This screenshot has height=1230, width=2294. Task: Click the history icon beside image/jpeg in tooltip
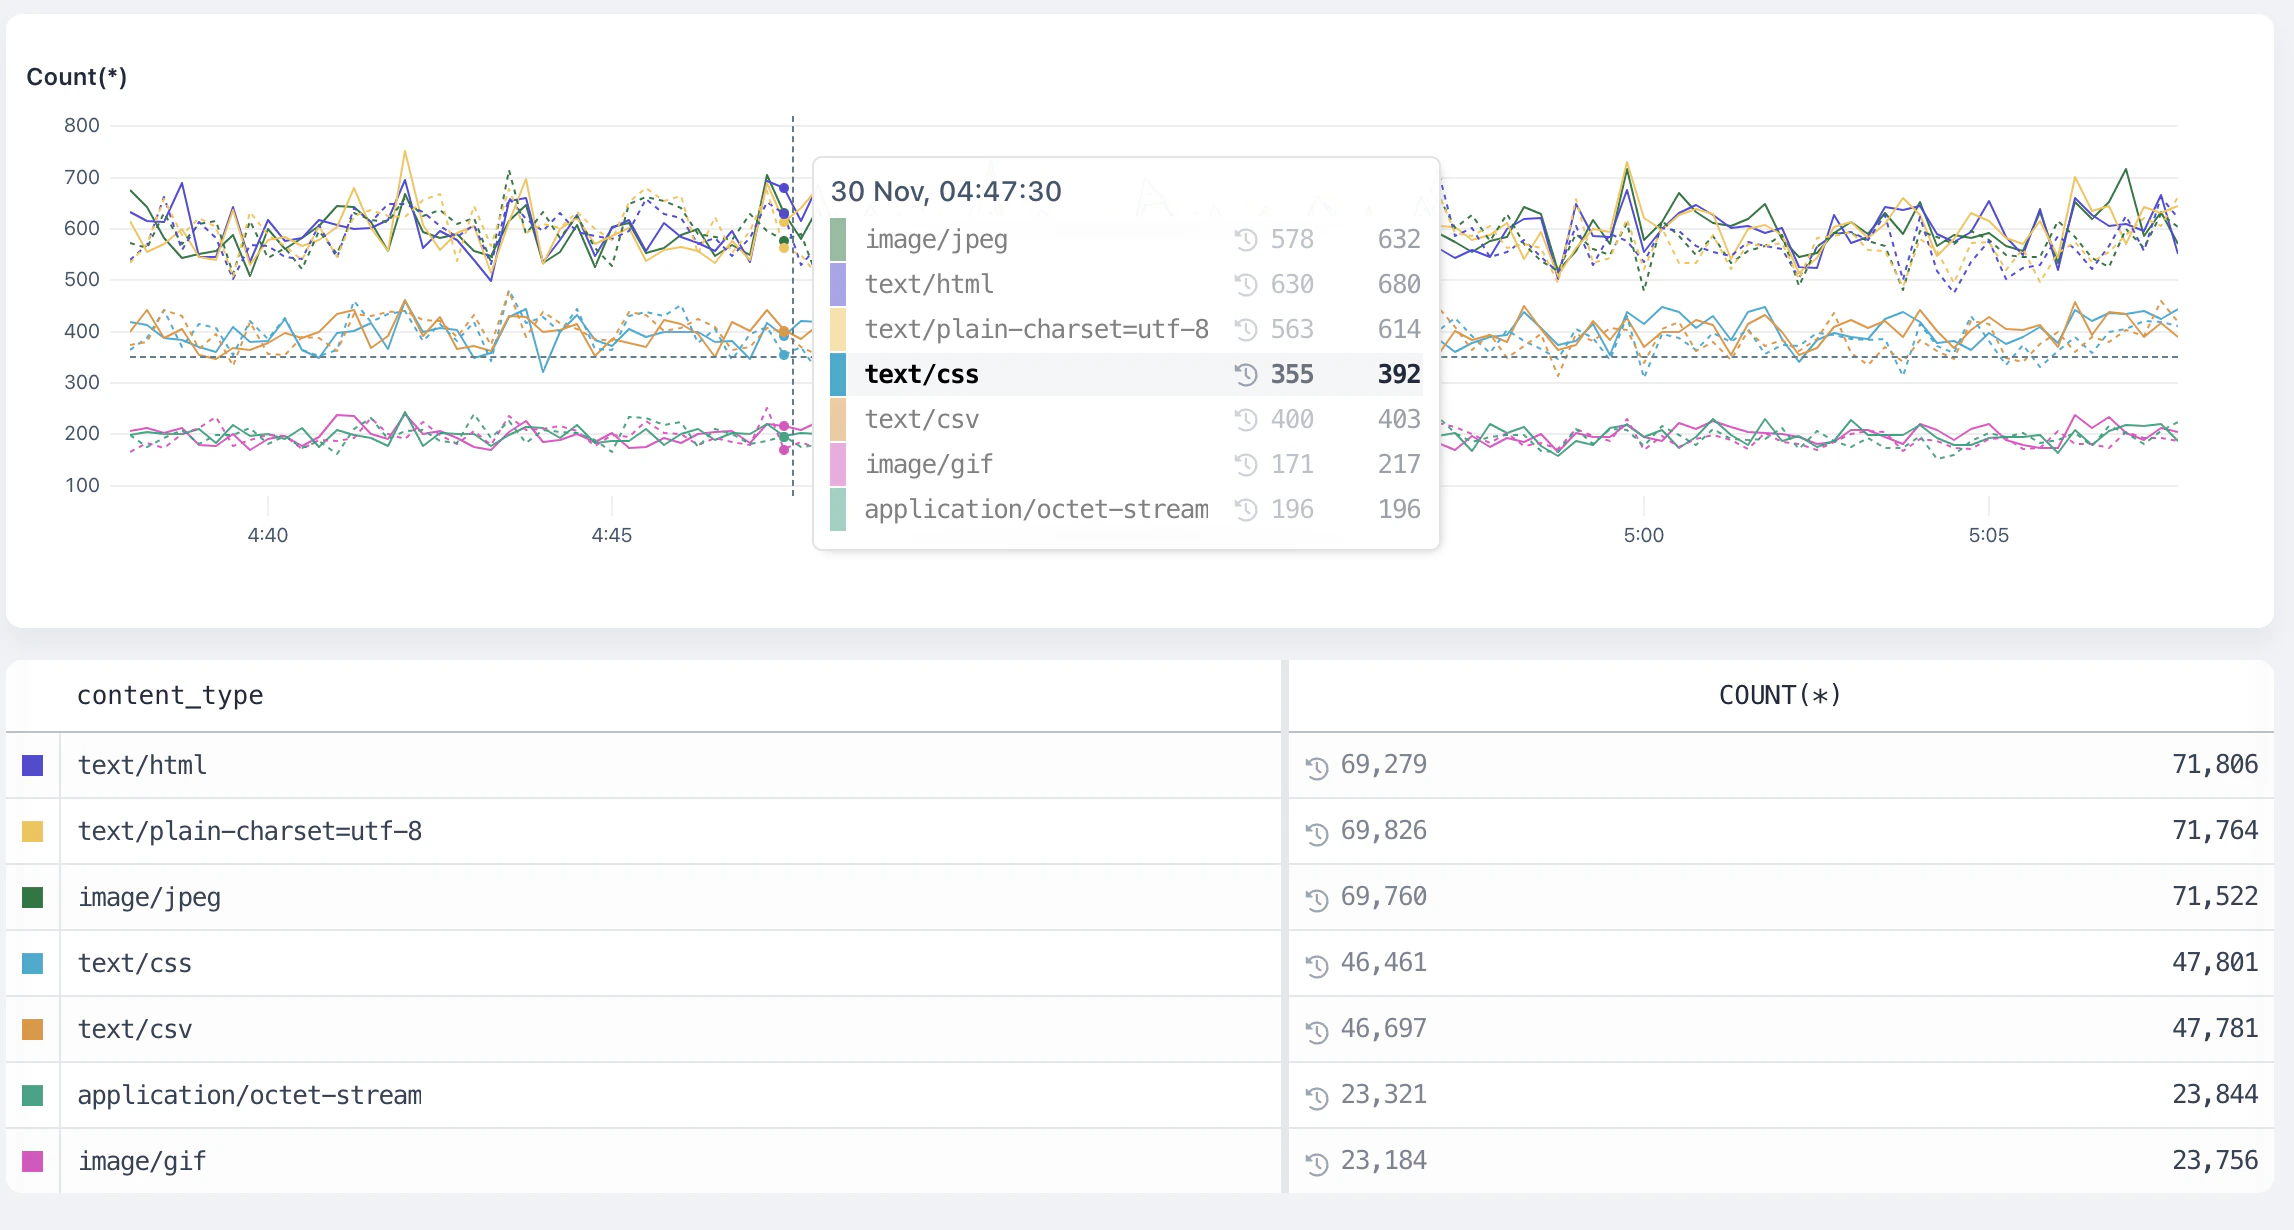pyautogui.click(x=1245, y=239)
